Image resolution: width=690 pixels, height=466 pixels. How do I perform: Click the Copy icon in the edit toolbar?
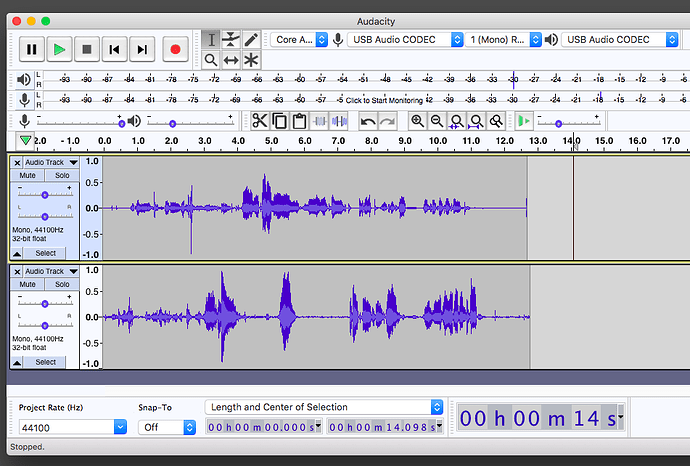[279, 121]
